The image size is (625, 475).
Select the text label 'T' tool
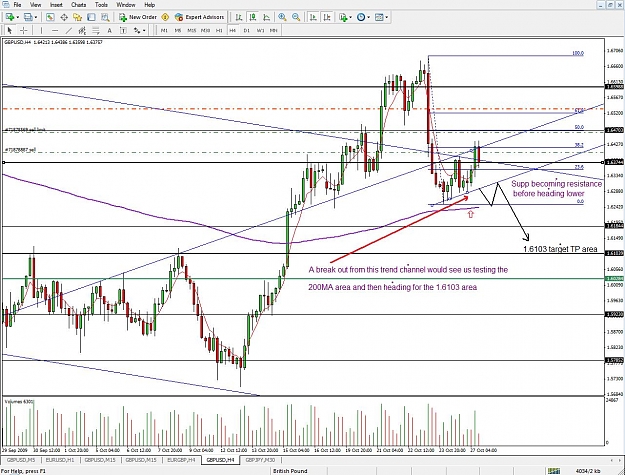pos(123,30)
